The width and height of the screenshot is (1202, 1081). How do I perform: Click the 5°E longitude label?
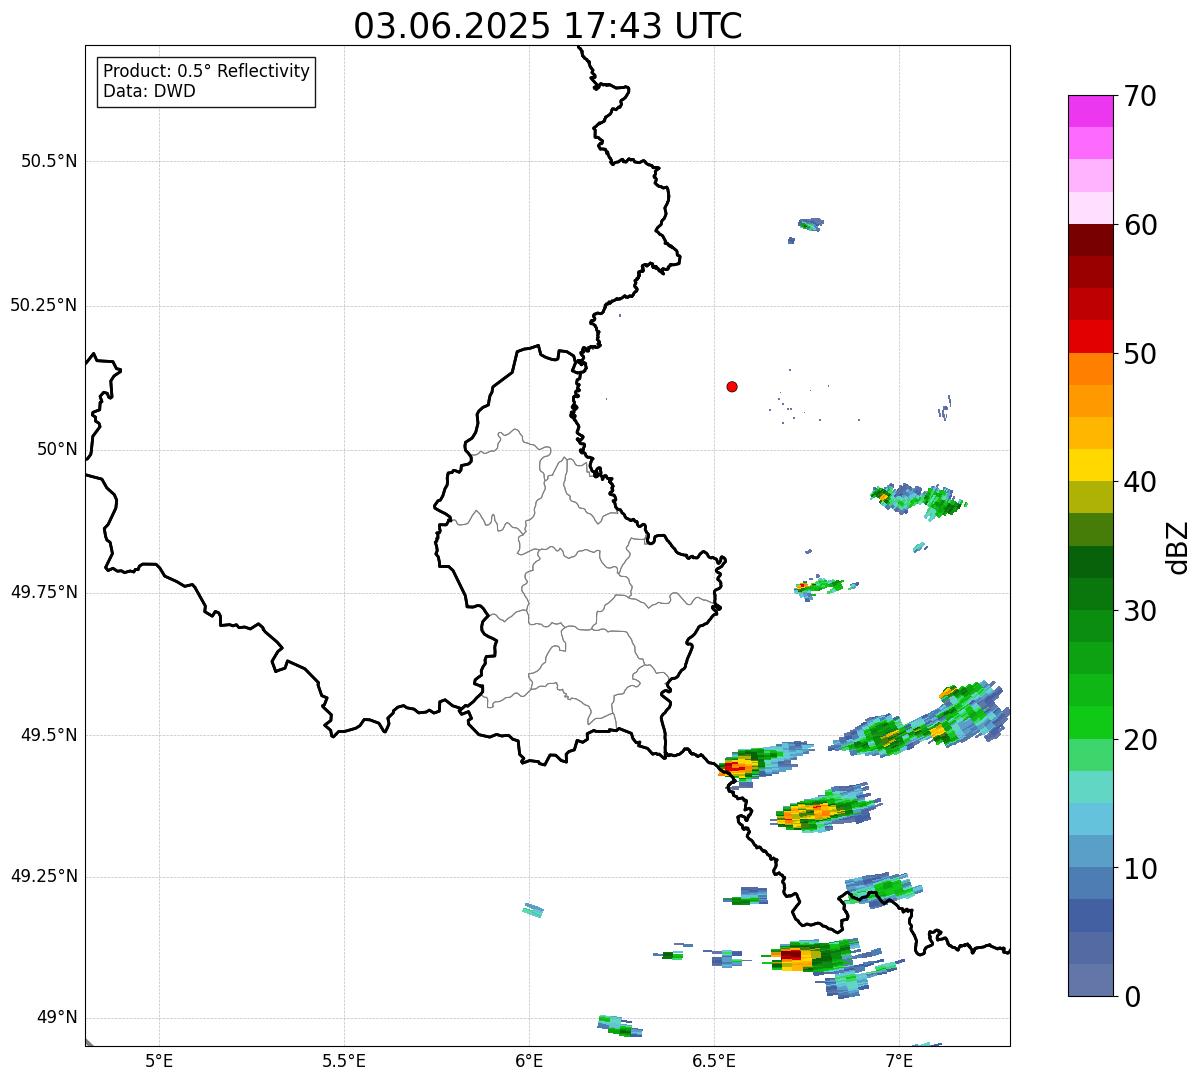tap(159, 1060)
